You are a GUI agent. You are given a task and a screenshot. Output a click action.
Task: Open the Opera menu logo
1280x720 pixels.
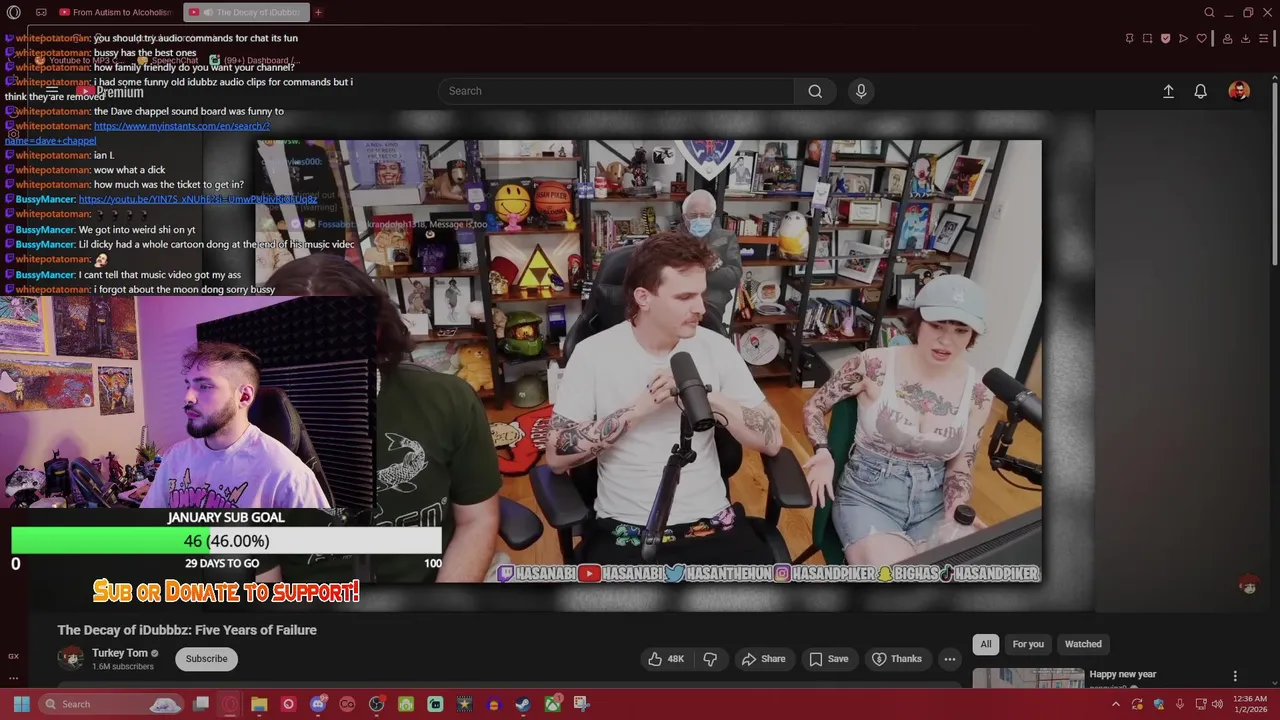[x=13, y=12]
